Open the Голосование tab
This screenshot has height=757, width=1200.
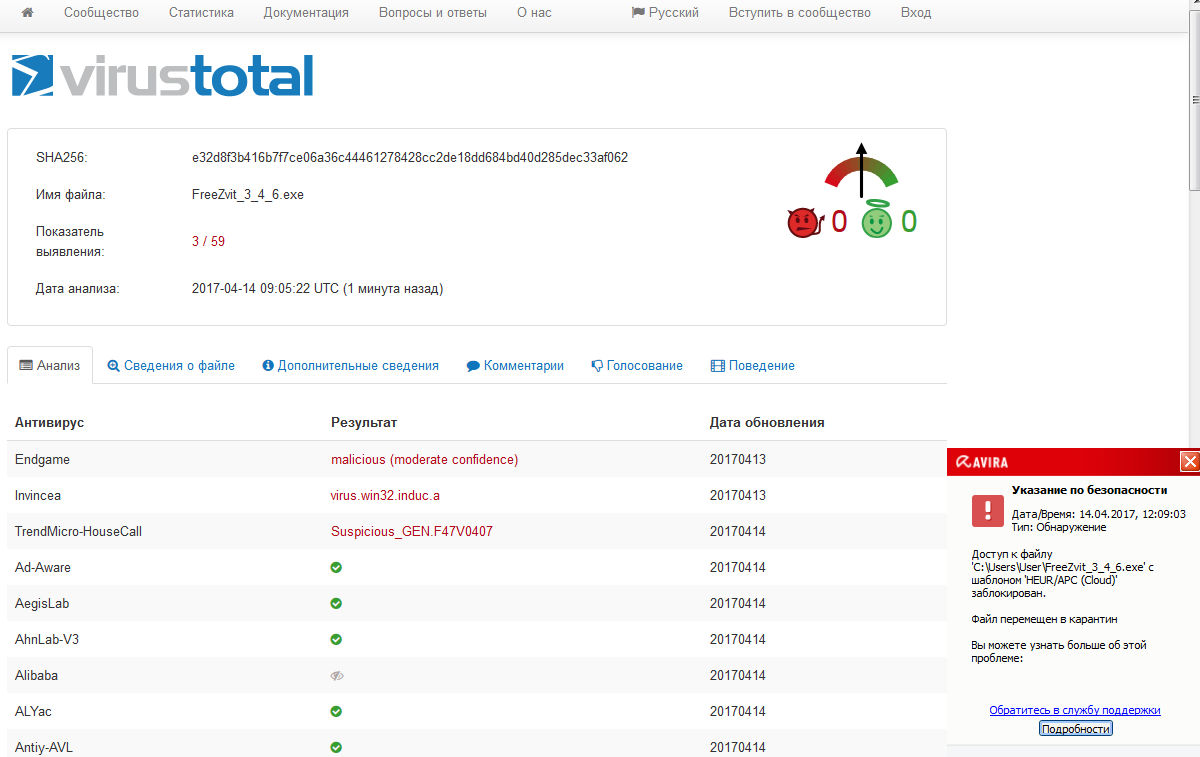(636, 366)
